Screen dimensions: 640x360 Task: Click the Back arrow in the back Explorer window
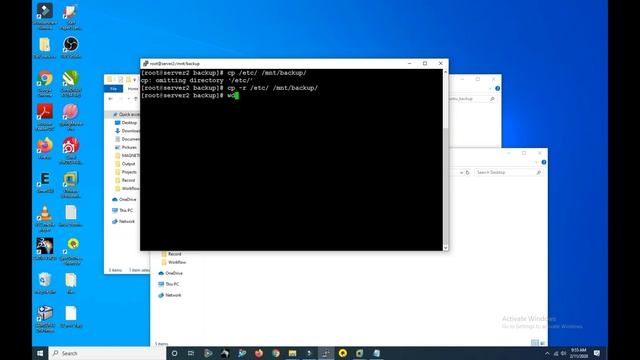[110, 99]
